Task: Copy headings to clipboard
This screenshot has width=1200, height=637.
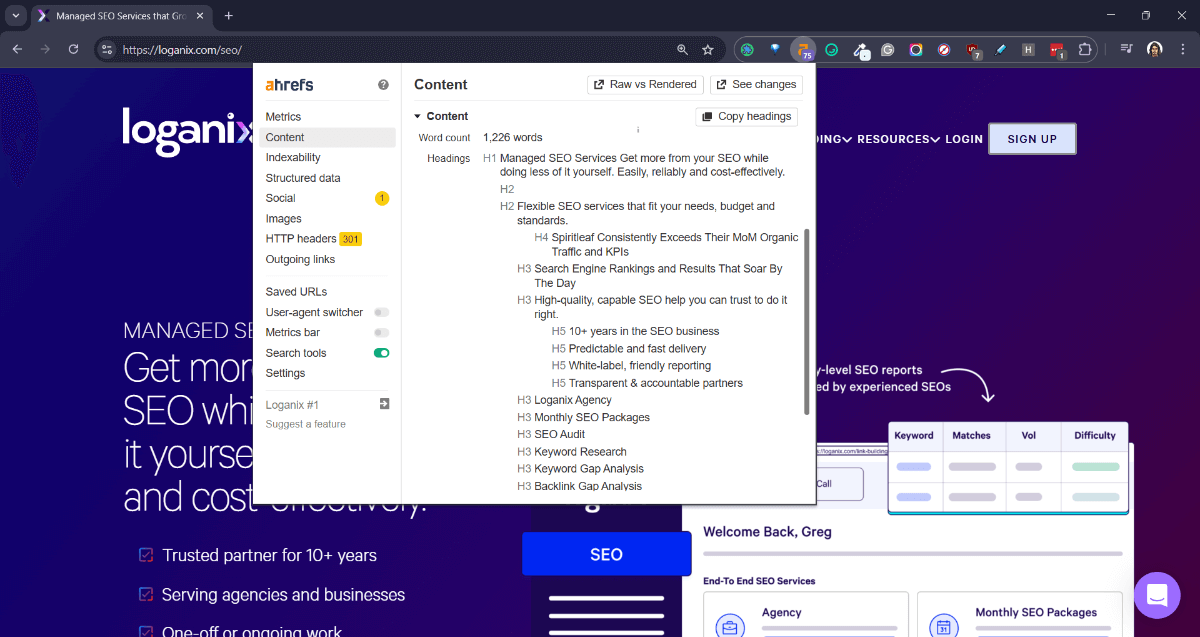Action: (x=746, y=117)
